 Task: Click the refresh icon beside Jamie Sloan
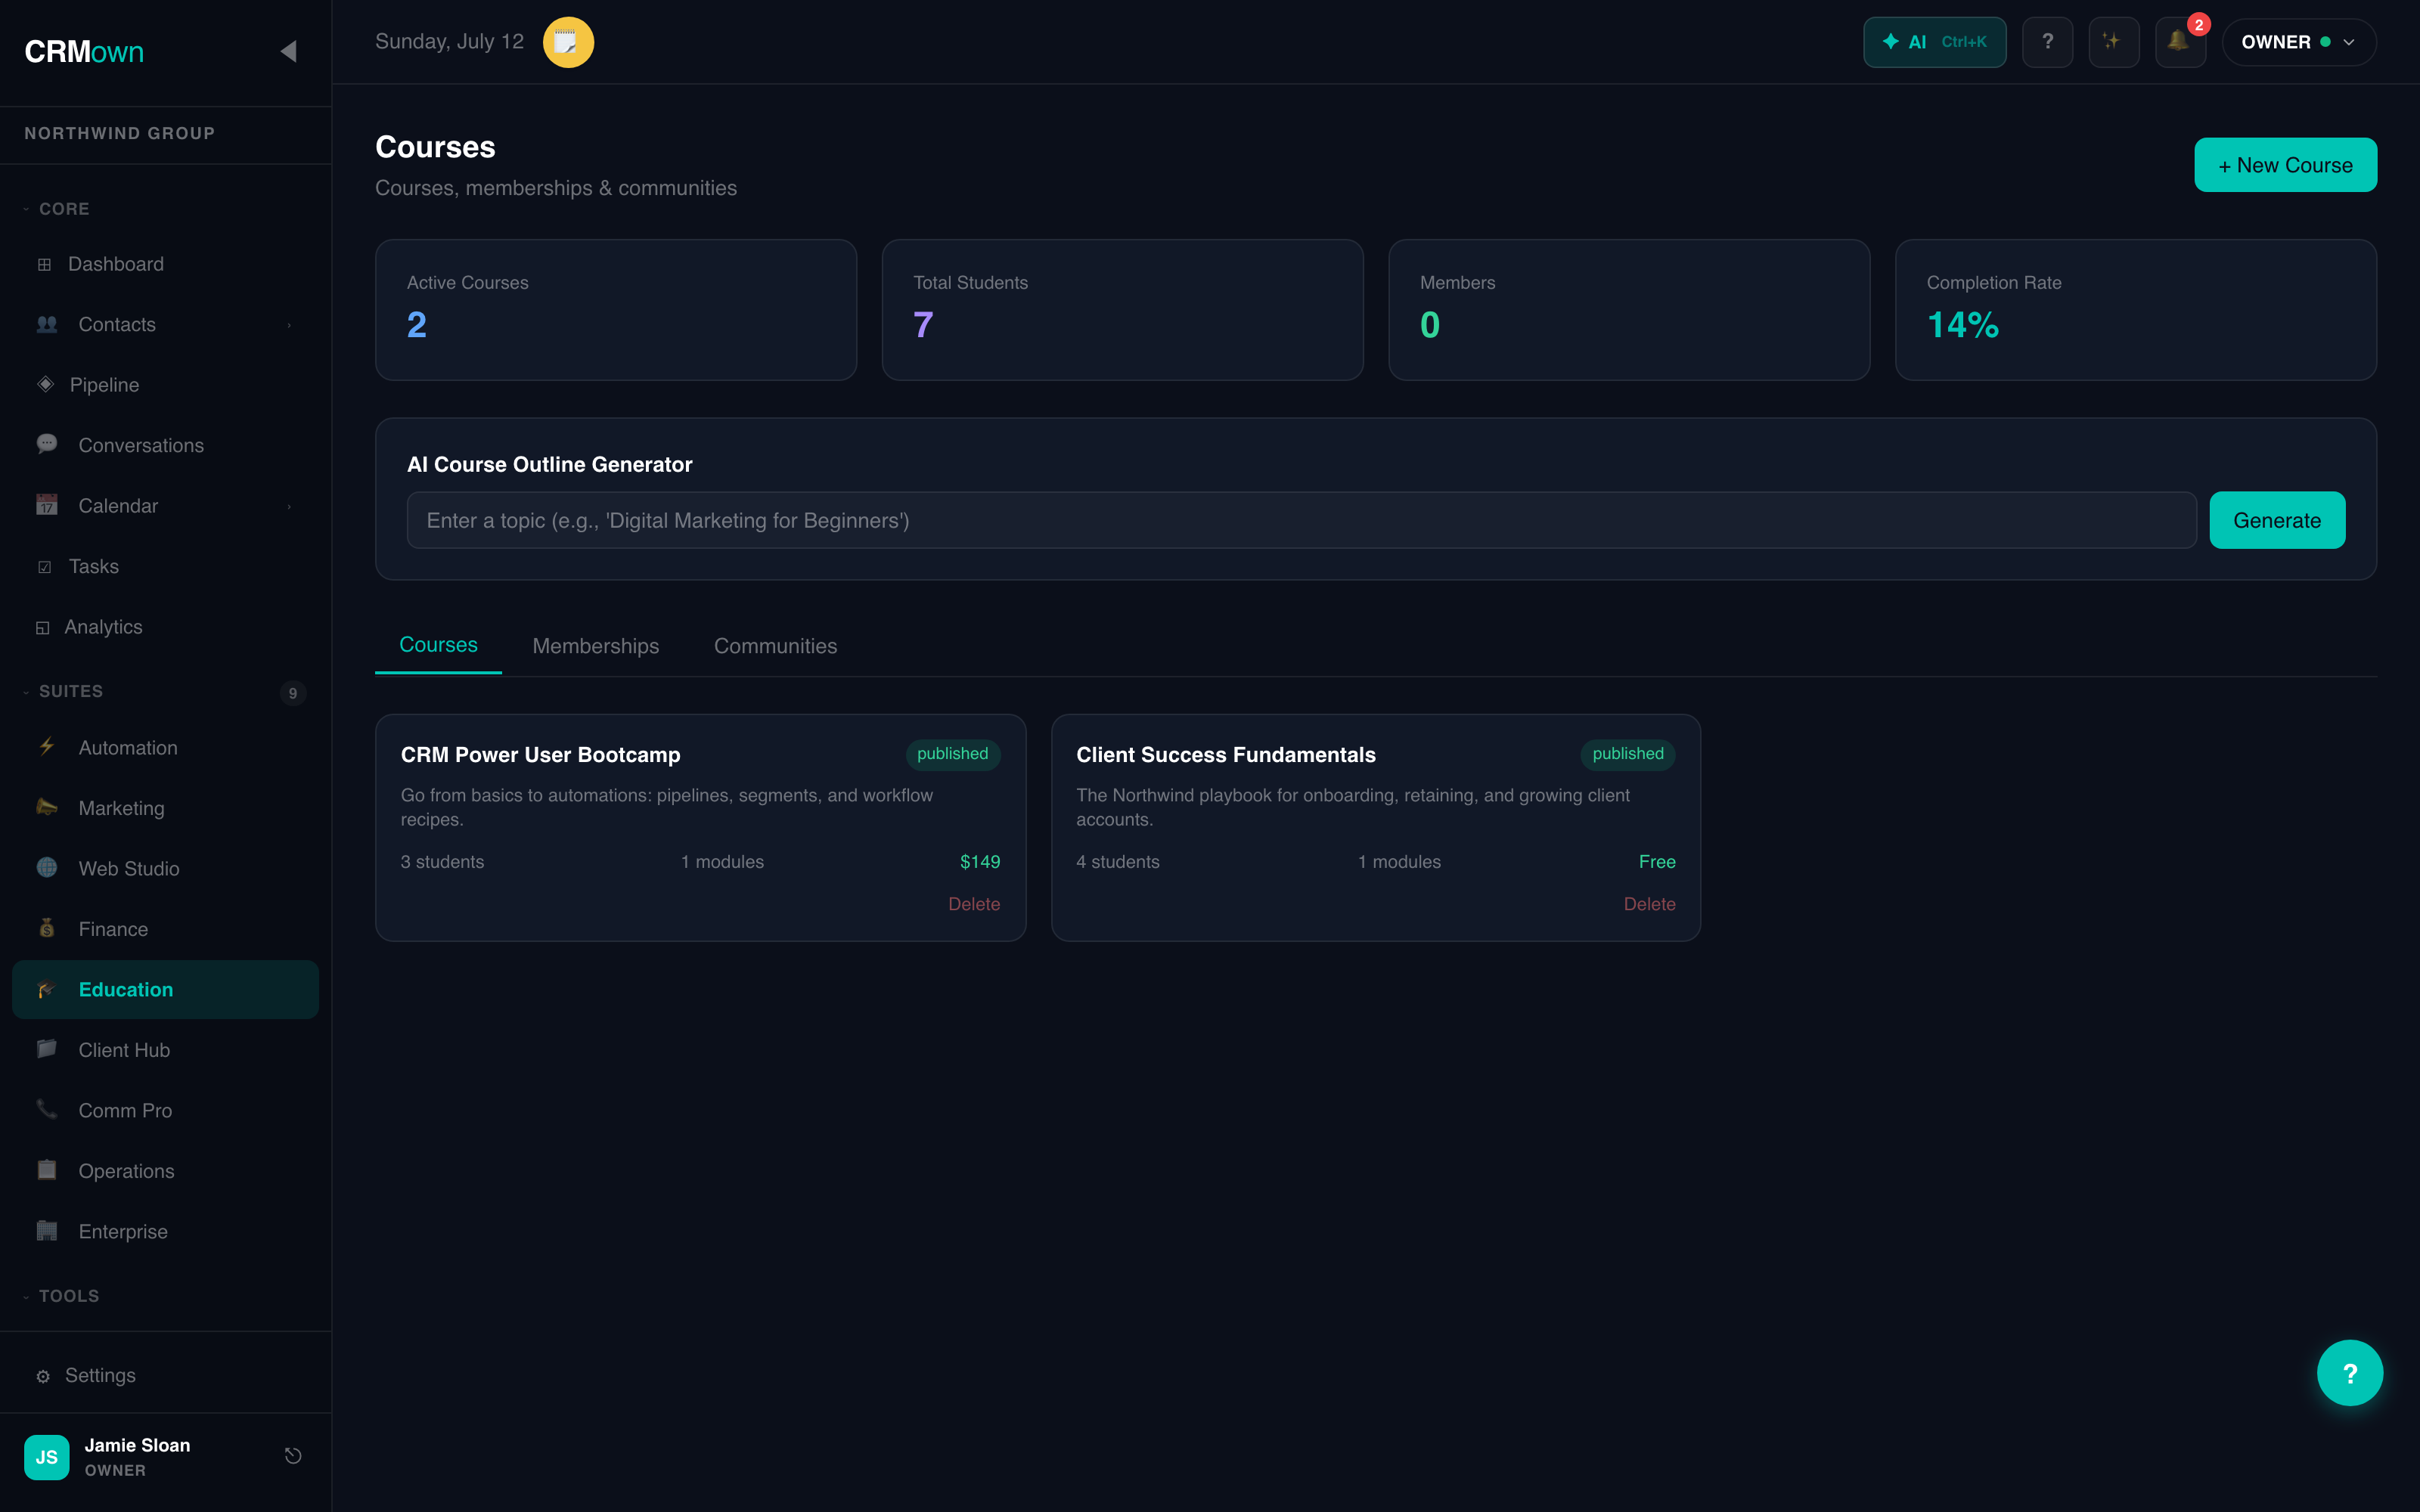(293, 1456)
